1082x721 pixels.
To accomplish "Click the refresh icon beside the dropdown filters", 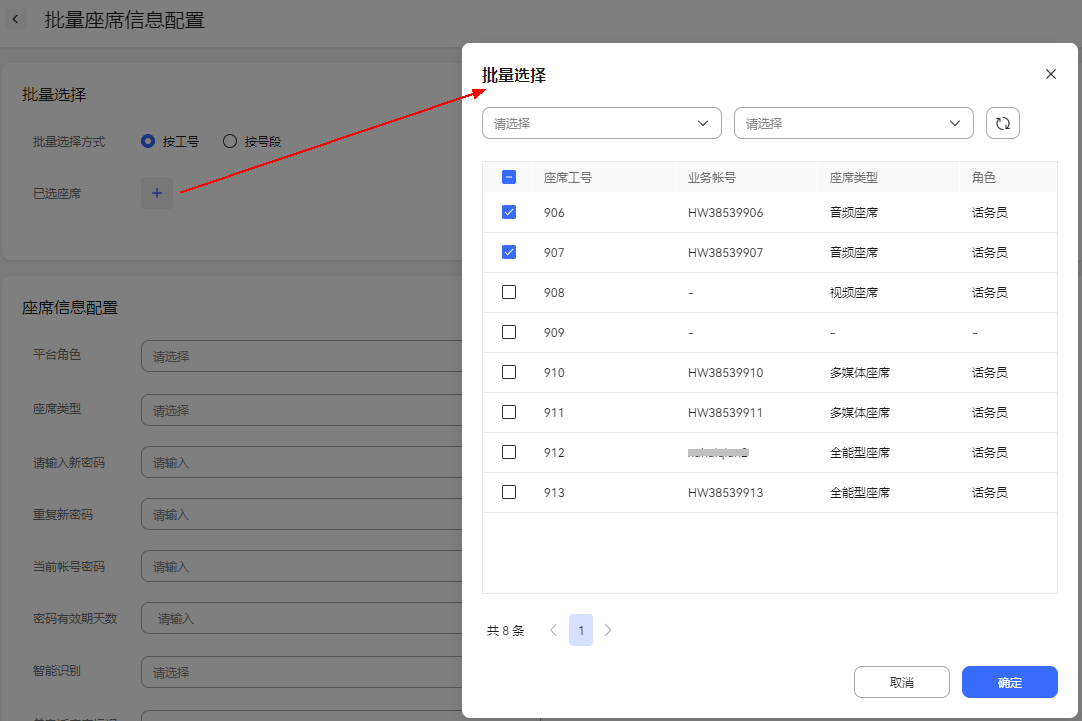I will pyautogui.click(x=1002, y=124).
